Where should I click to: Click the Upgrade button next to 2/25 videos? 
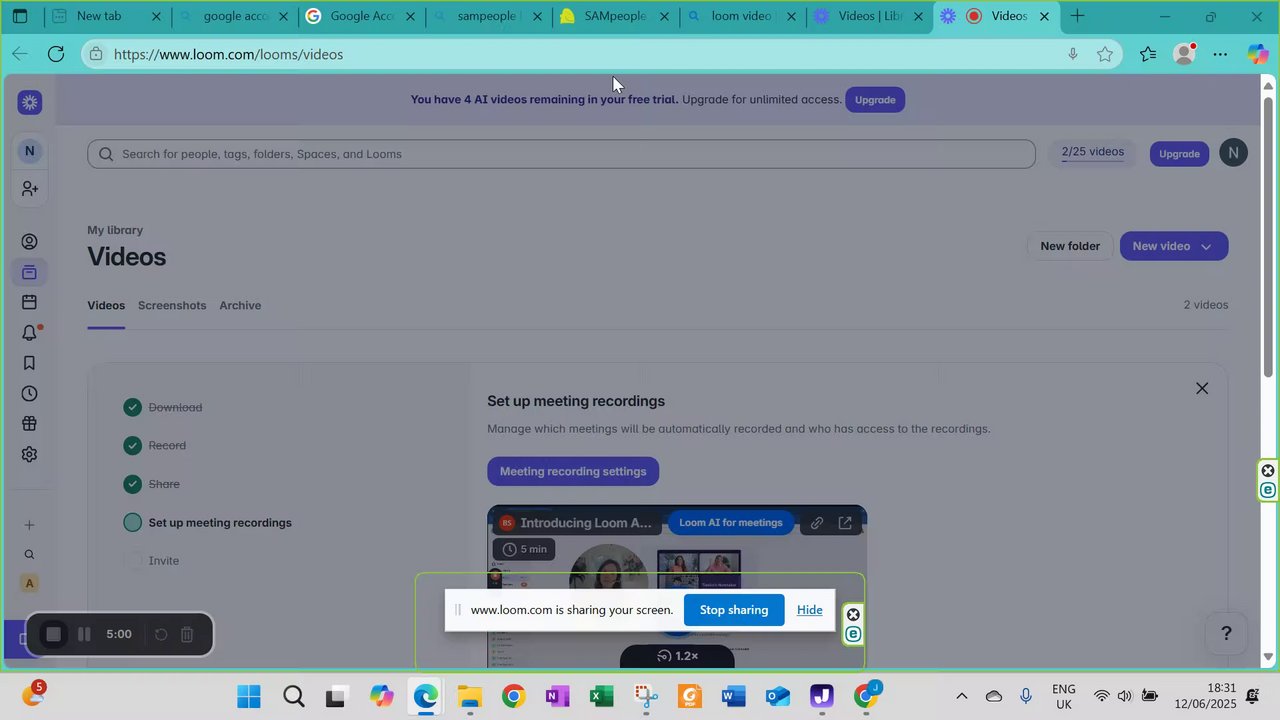coord(1179,153)
